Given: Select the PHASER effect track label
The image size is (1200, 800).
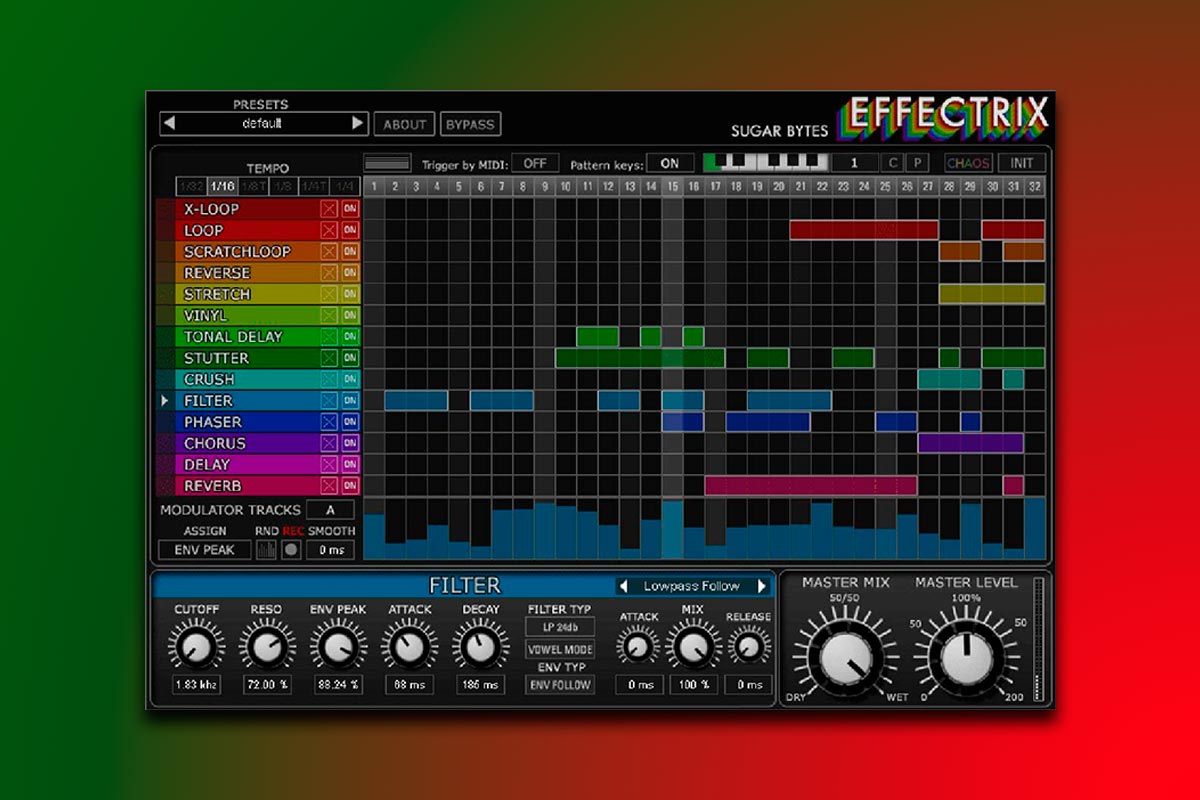Looking at the screenshot, I should pyautogui.click(x=212, y=422).
